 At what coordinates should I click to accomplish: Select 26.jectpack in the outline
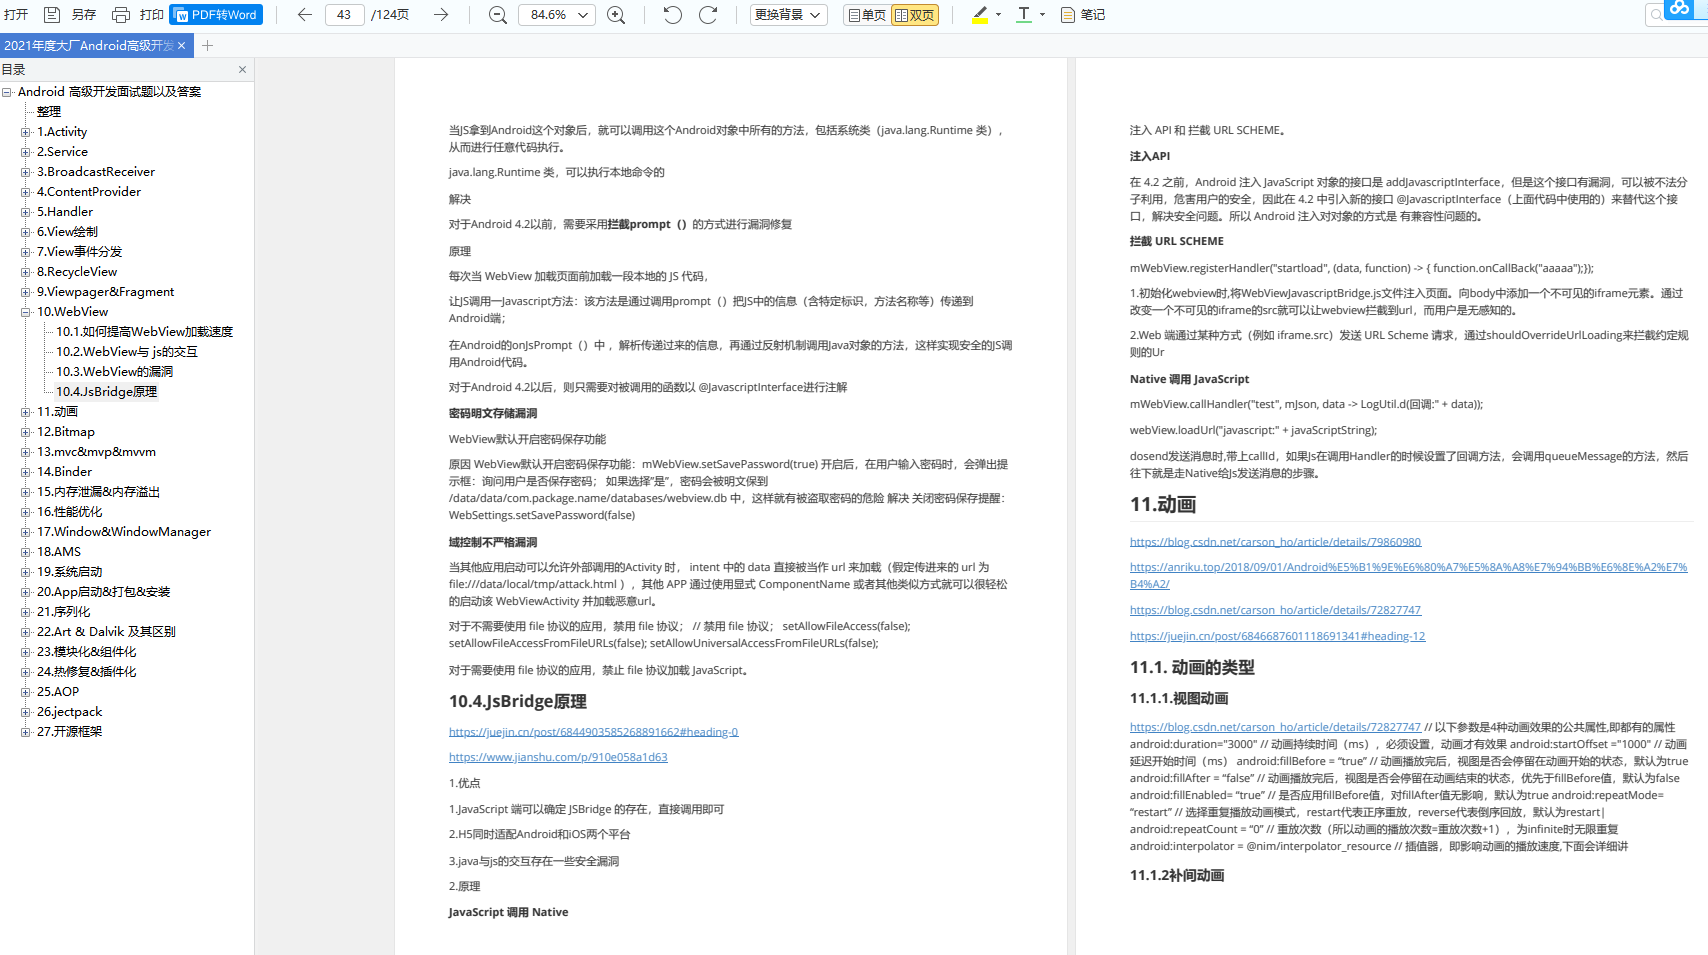click(x=69, y=712)
